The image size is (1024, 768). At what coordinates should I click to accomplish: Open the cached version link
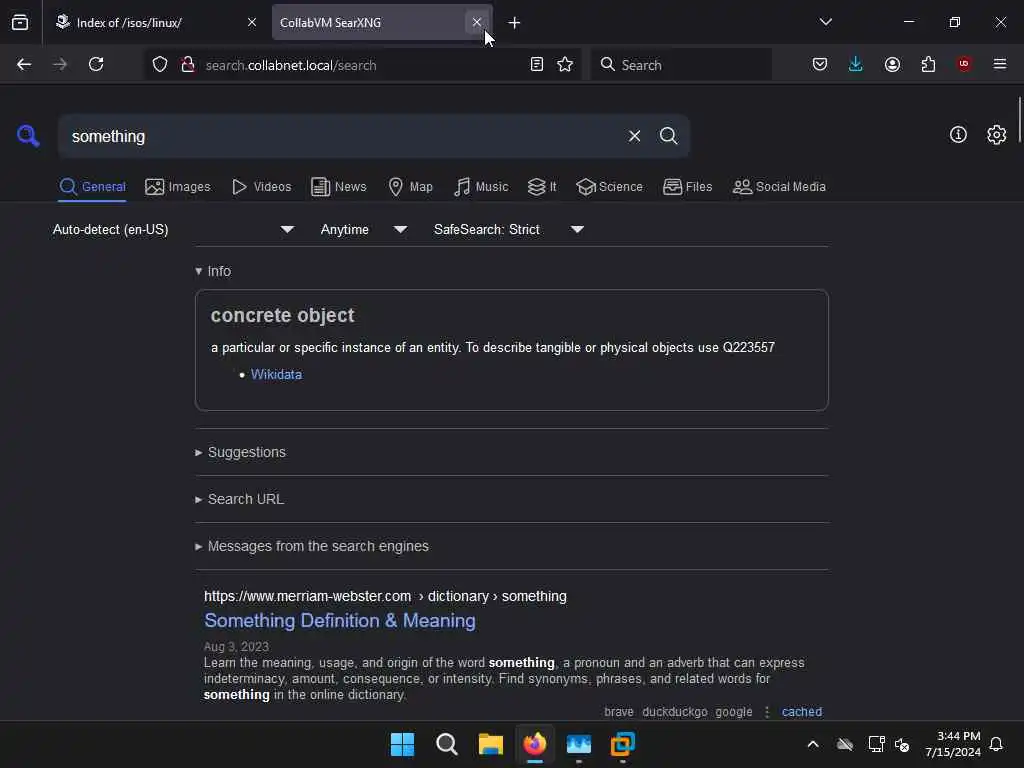[x=801, y=712]
